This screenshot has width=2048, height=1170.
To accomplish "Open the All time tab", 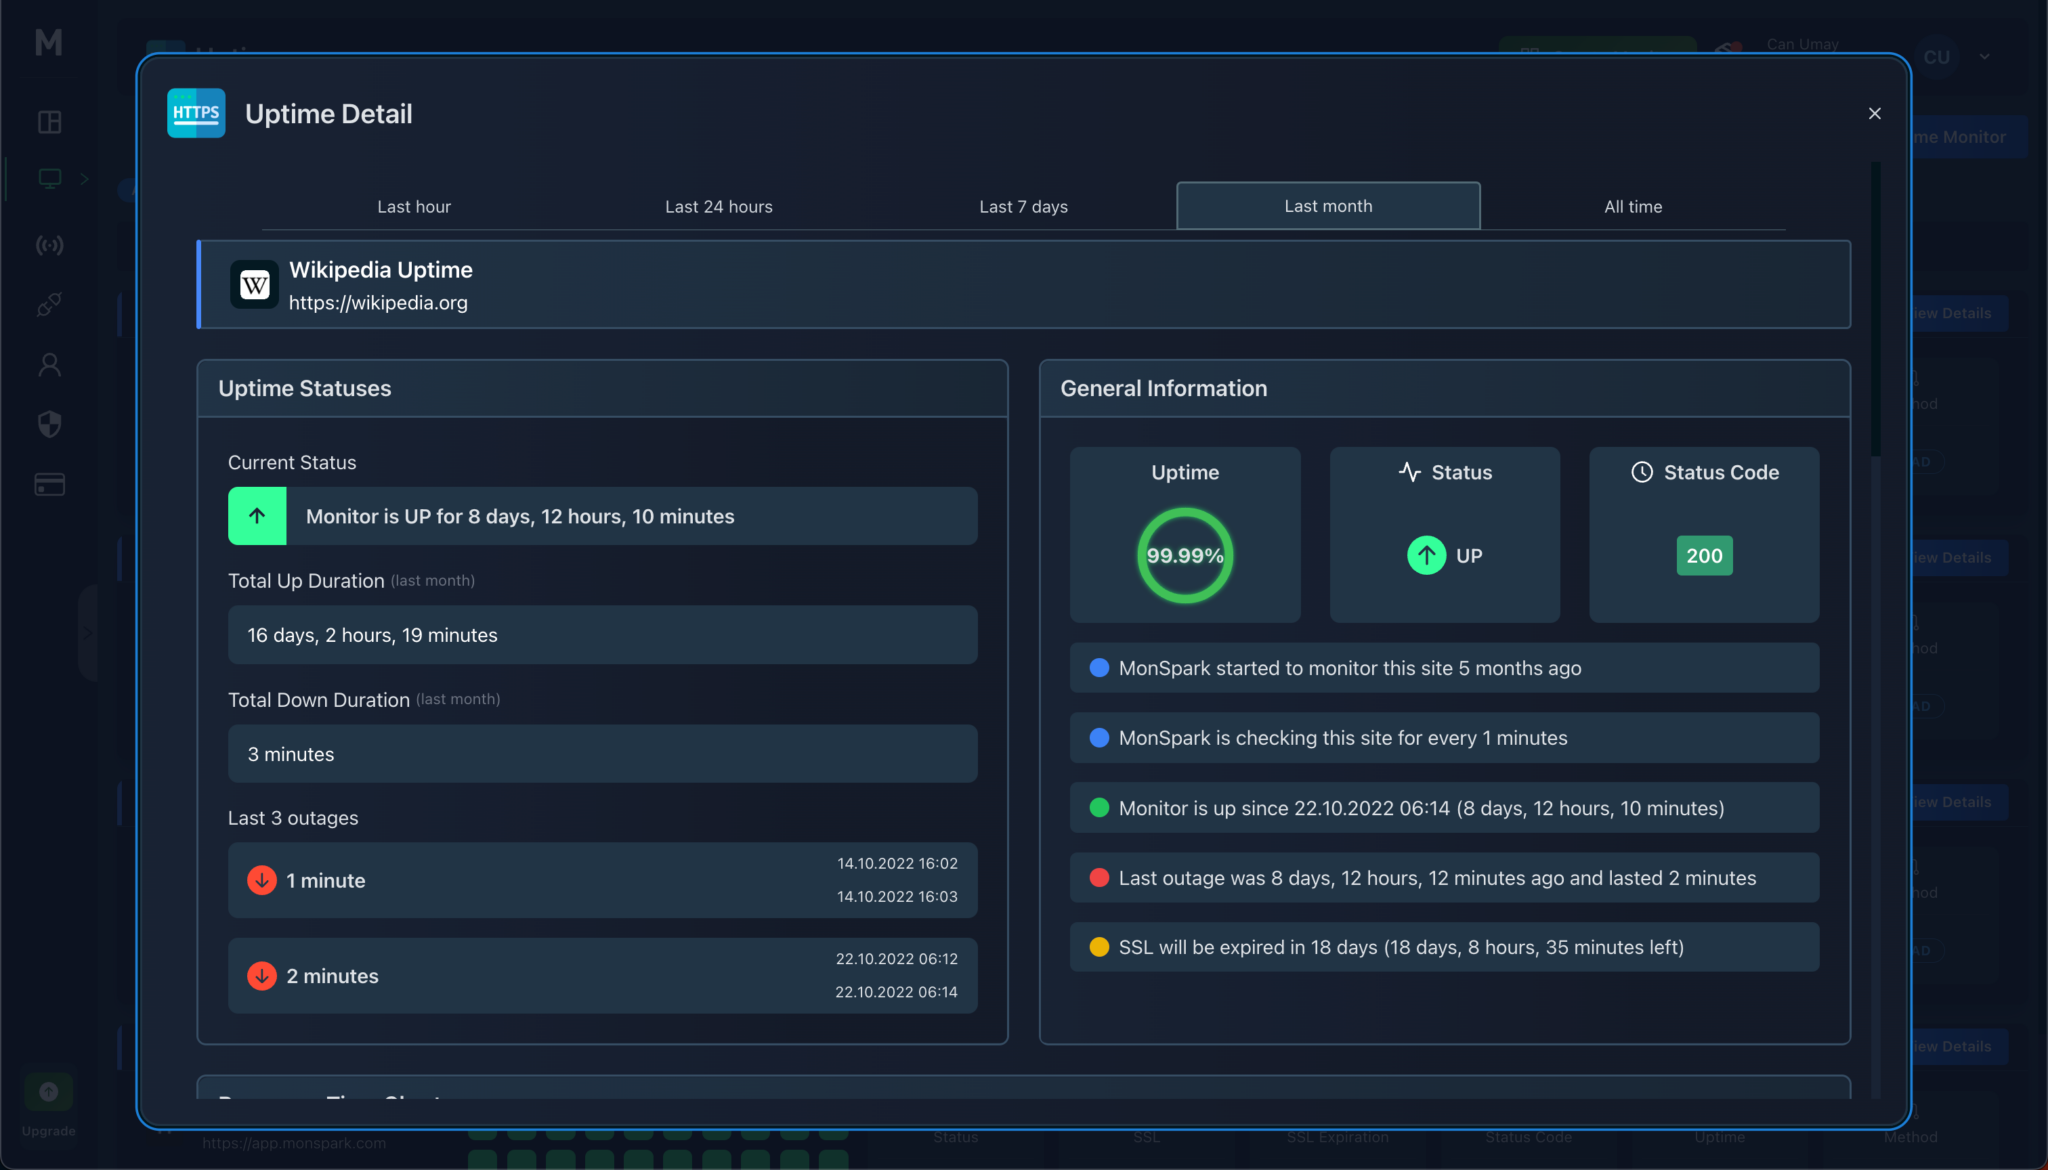I will pos(1633,206).
